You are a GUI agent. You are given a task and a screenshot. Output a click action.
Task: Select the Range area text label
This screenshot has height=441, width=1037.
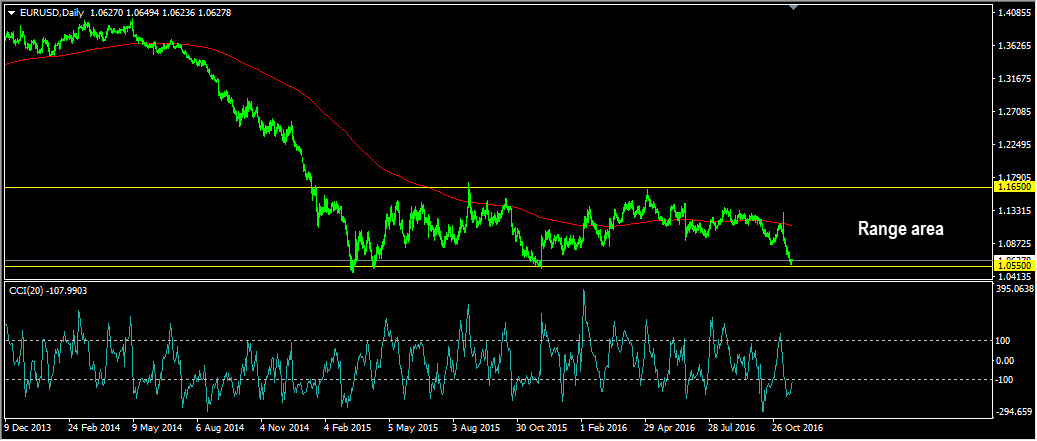pyautogui.click(x=900, y=229)
